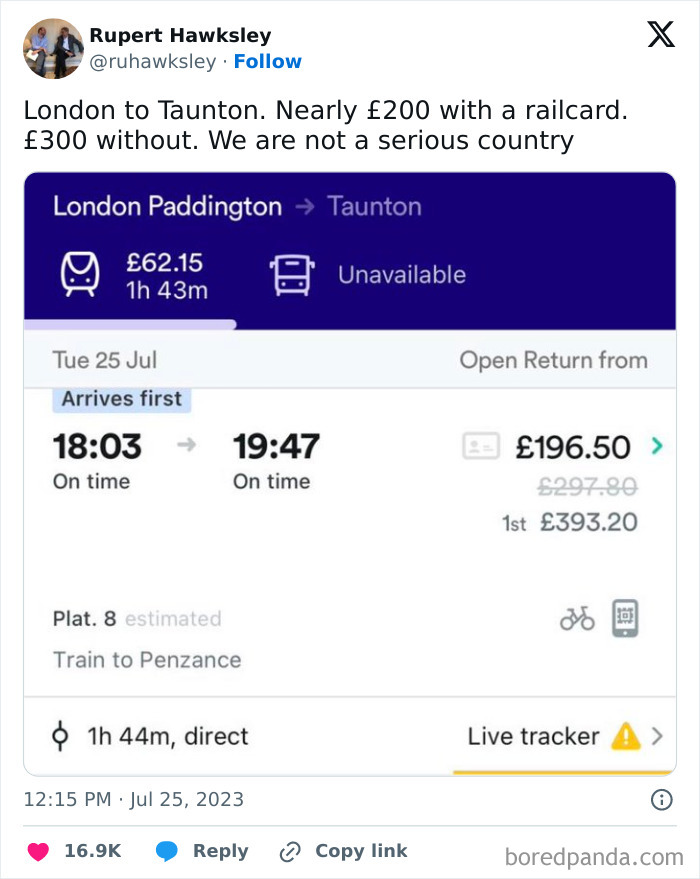Click the route stops icon

[x=61, y=737]
